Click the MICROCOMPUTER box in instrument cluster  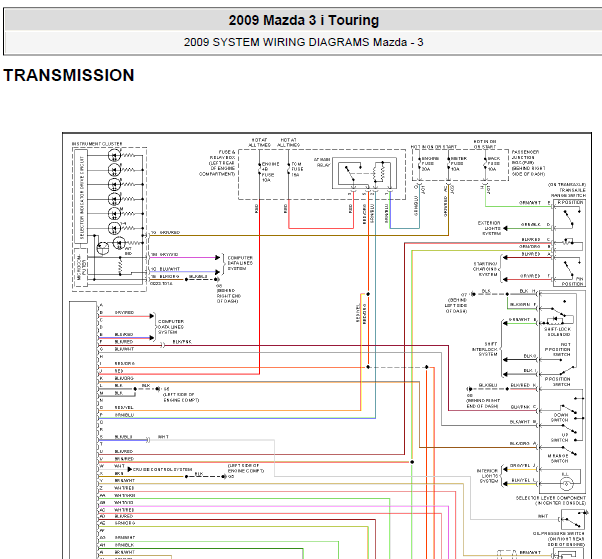[82, 266]
